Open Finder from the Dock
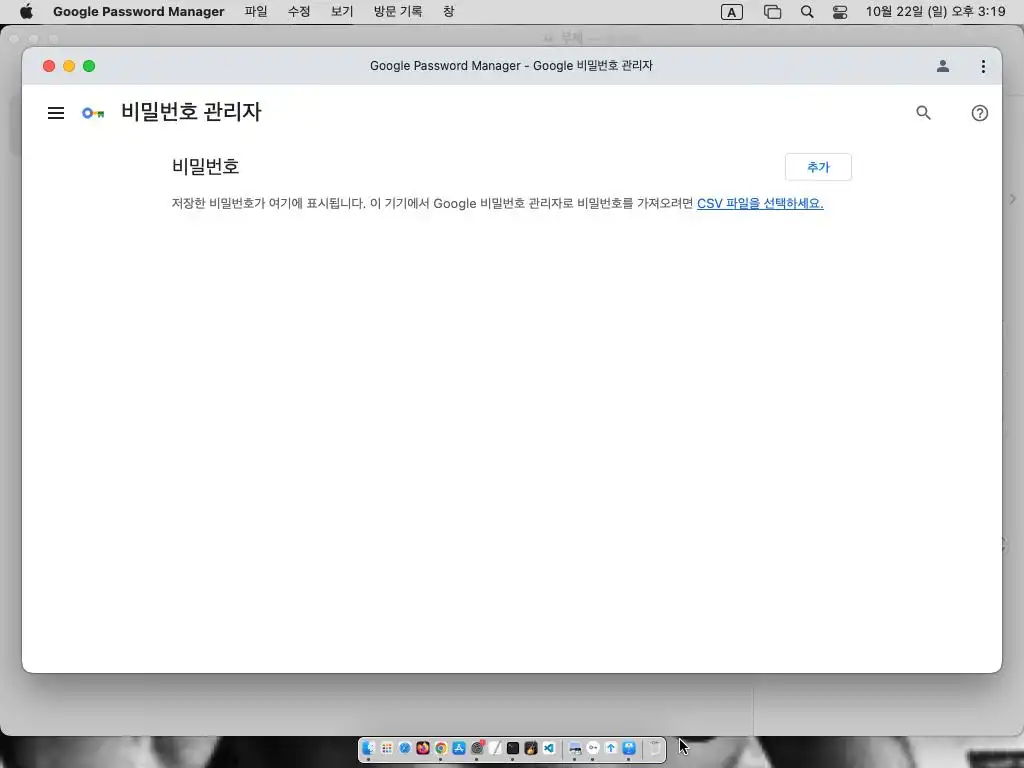Image resolution: width=1024 pixels, height=768 pixels. click(x=368, y=748)
